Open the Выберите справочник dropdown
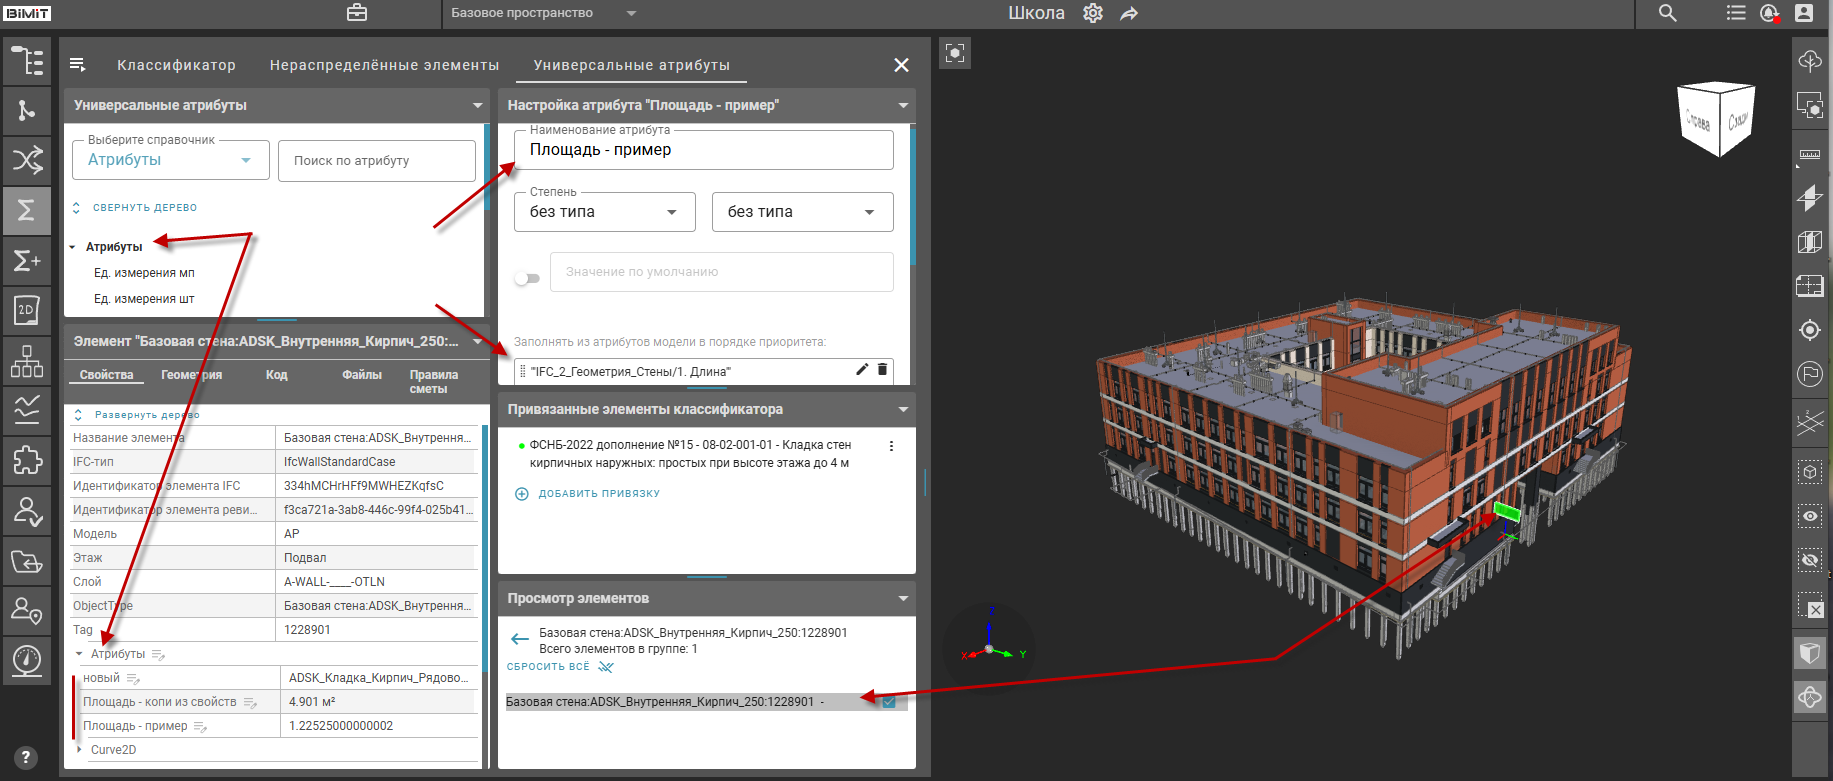The image size is (1833, 781). point(170,160)
